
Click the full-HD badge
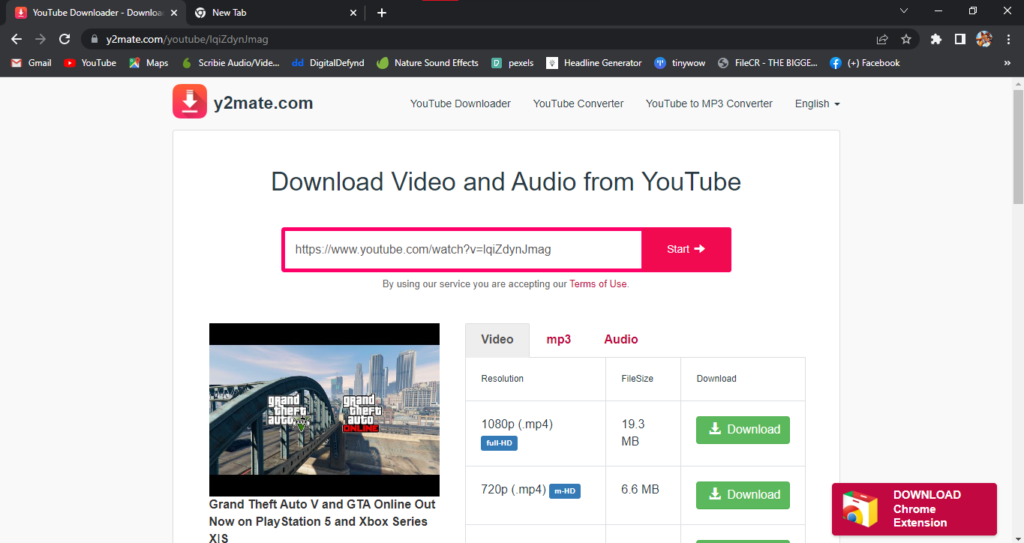pyautogui.click(x=499, y=443)
